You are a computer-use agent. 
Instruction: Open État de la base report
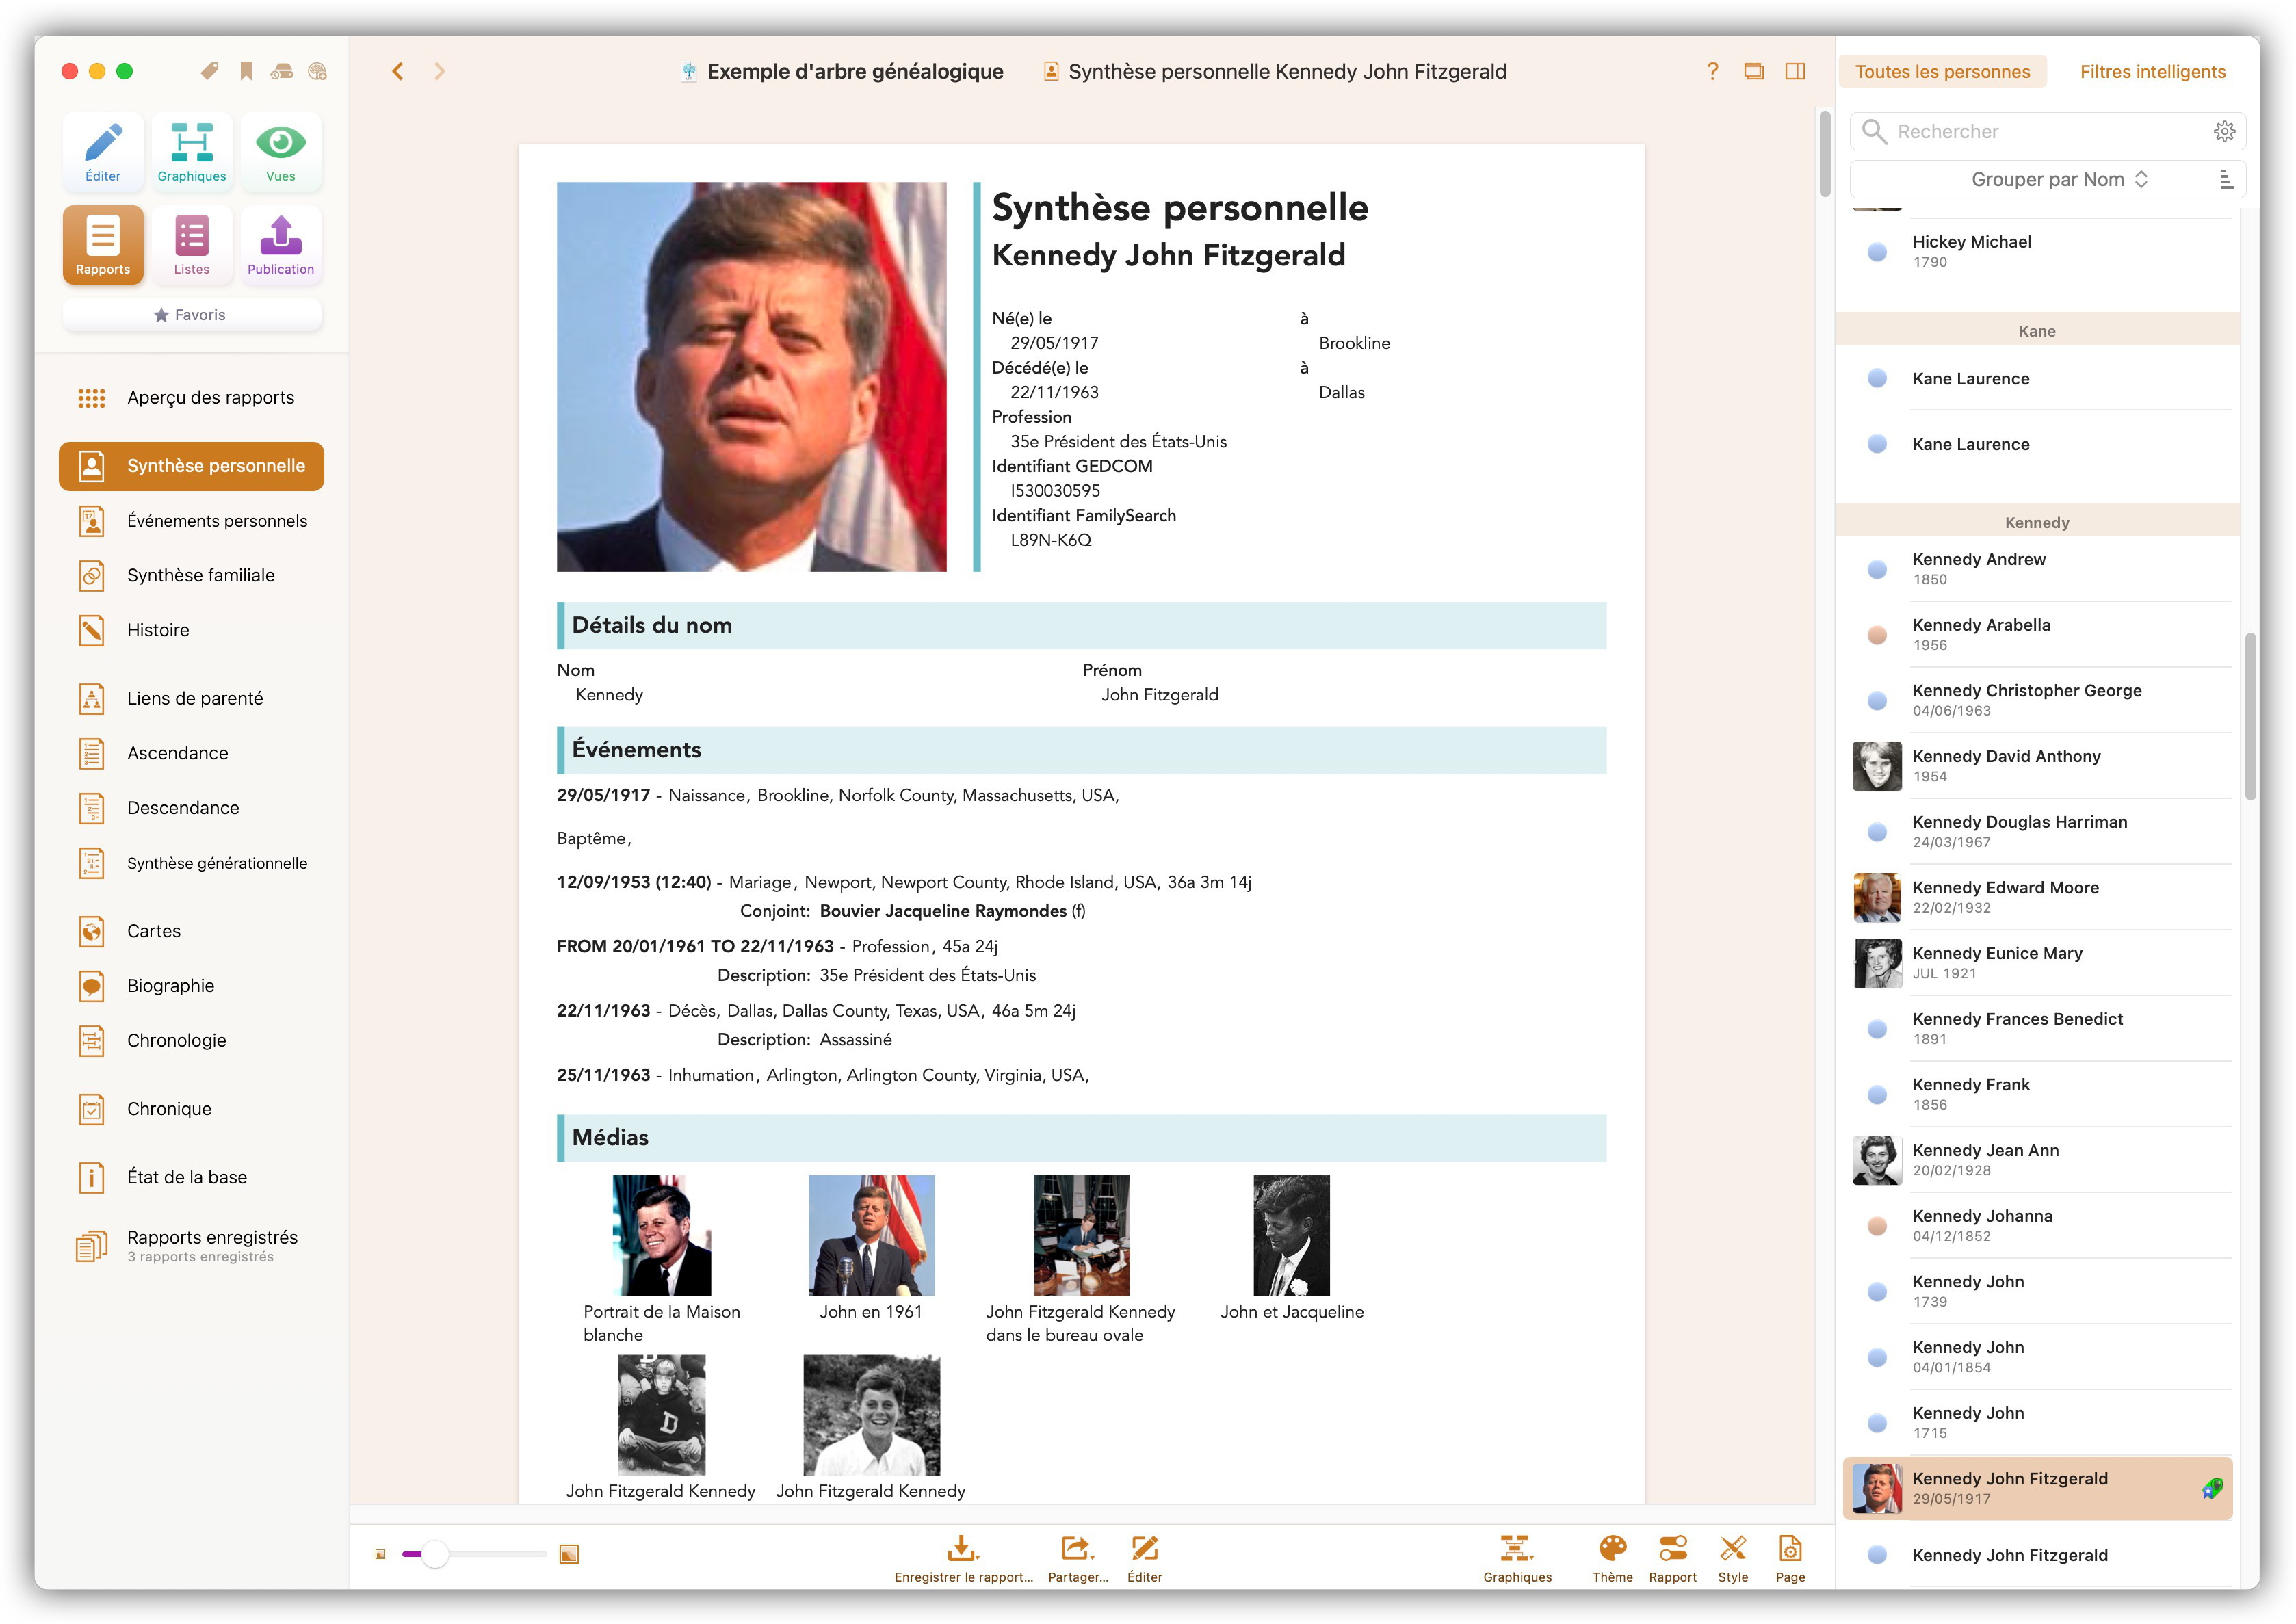pos(192,1177)
